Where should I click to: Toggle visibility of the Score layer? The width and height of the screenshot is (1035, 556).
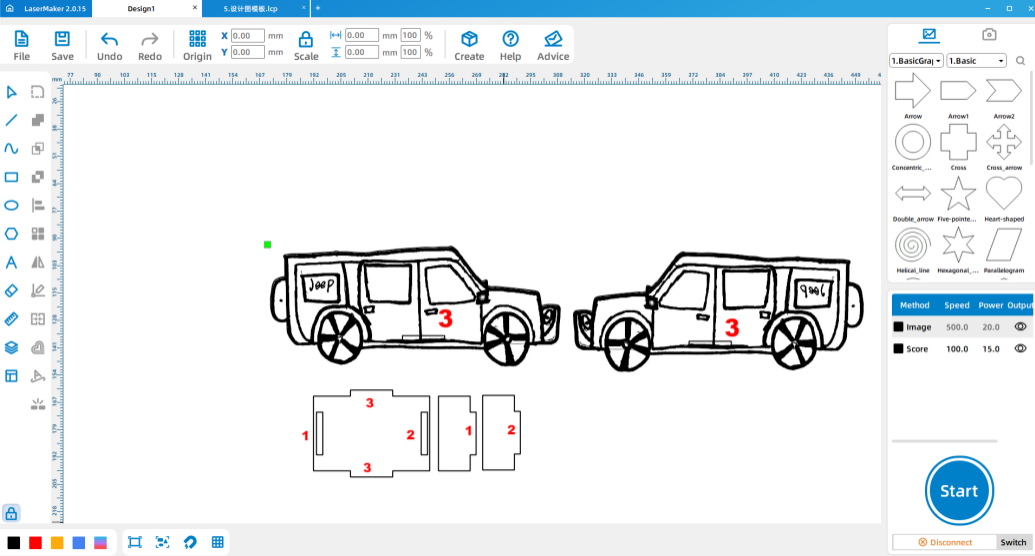click(1020, 349)
